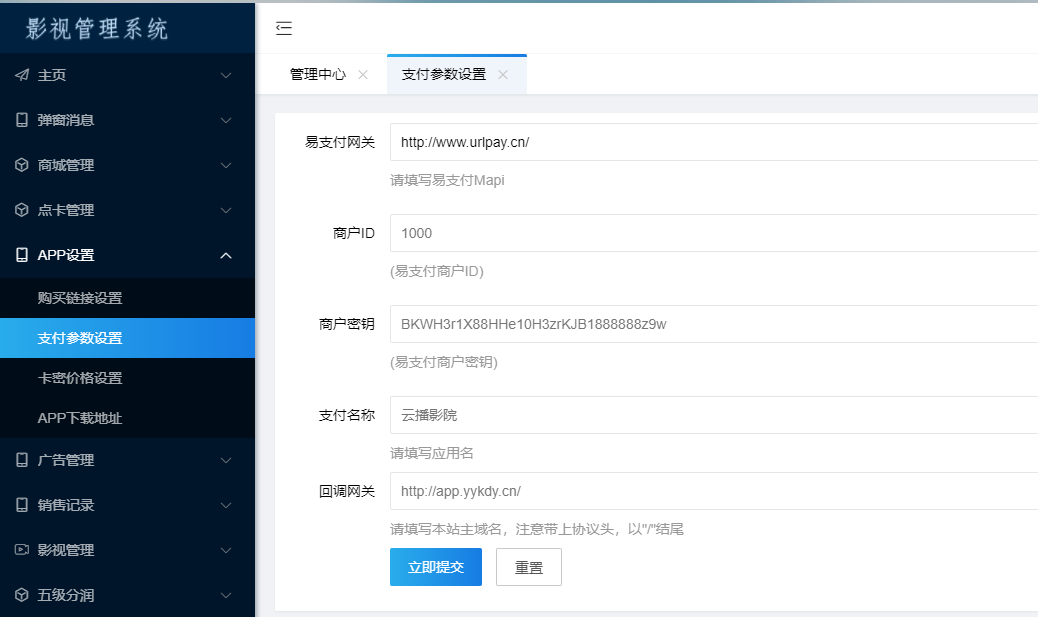The height and width of the screenshot is (617, 1038).
Task: Click the cube icon beside 五级分润
Action: (22, 594)
